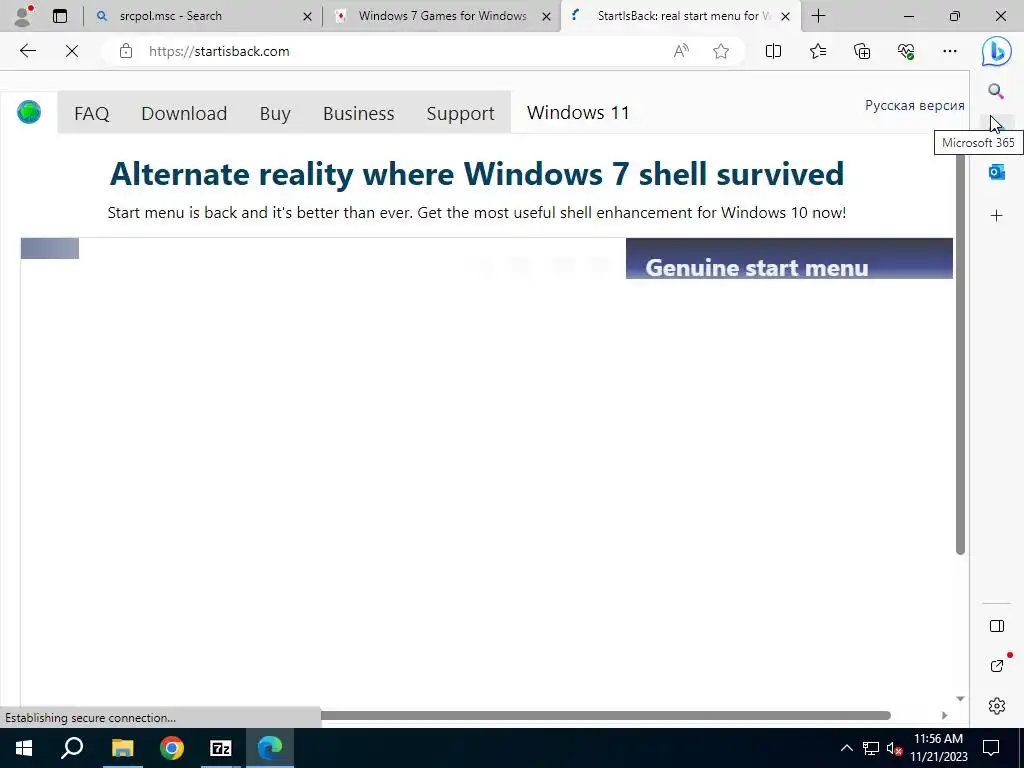Click scroll right arrow on horizontal scrollbar
Image resolution: width=1024 pixels, height=768 pixels.
coord(944,715)
